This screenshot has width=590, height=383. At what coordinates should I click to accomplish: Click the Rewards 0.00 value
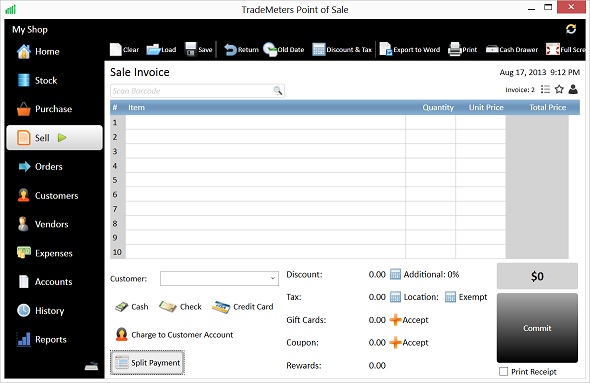pos(377,365)
